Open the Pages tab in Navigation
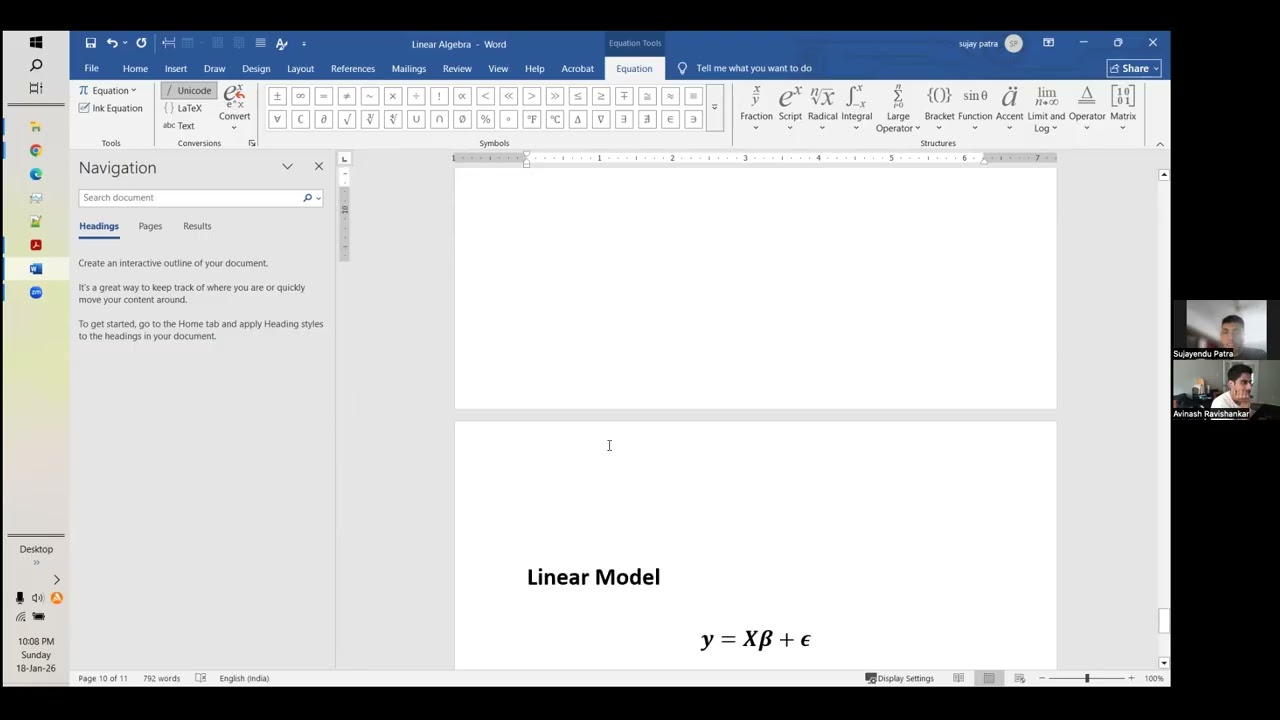 [150, 226]
